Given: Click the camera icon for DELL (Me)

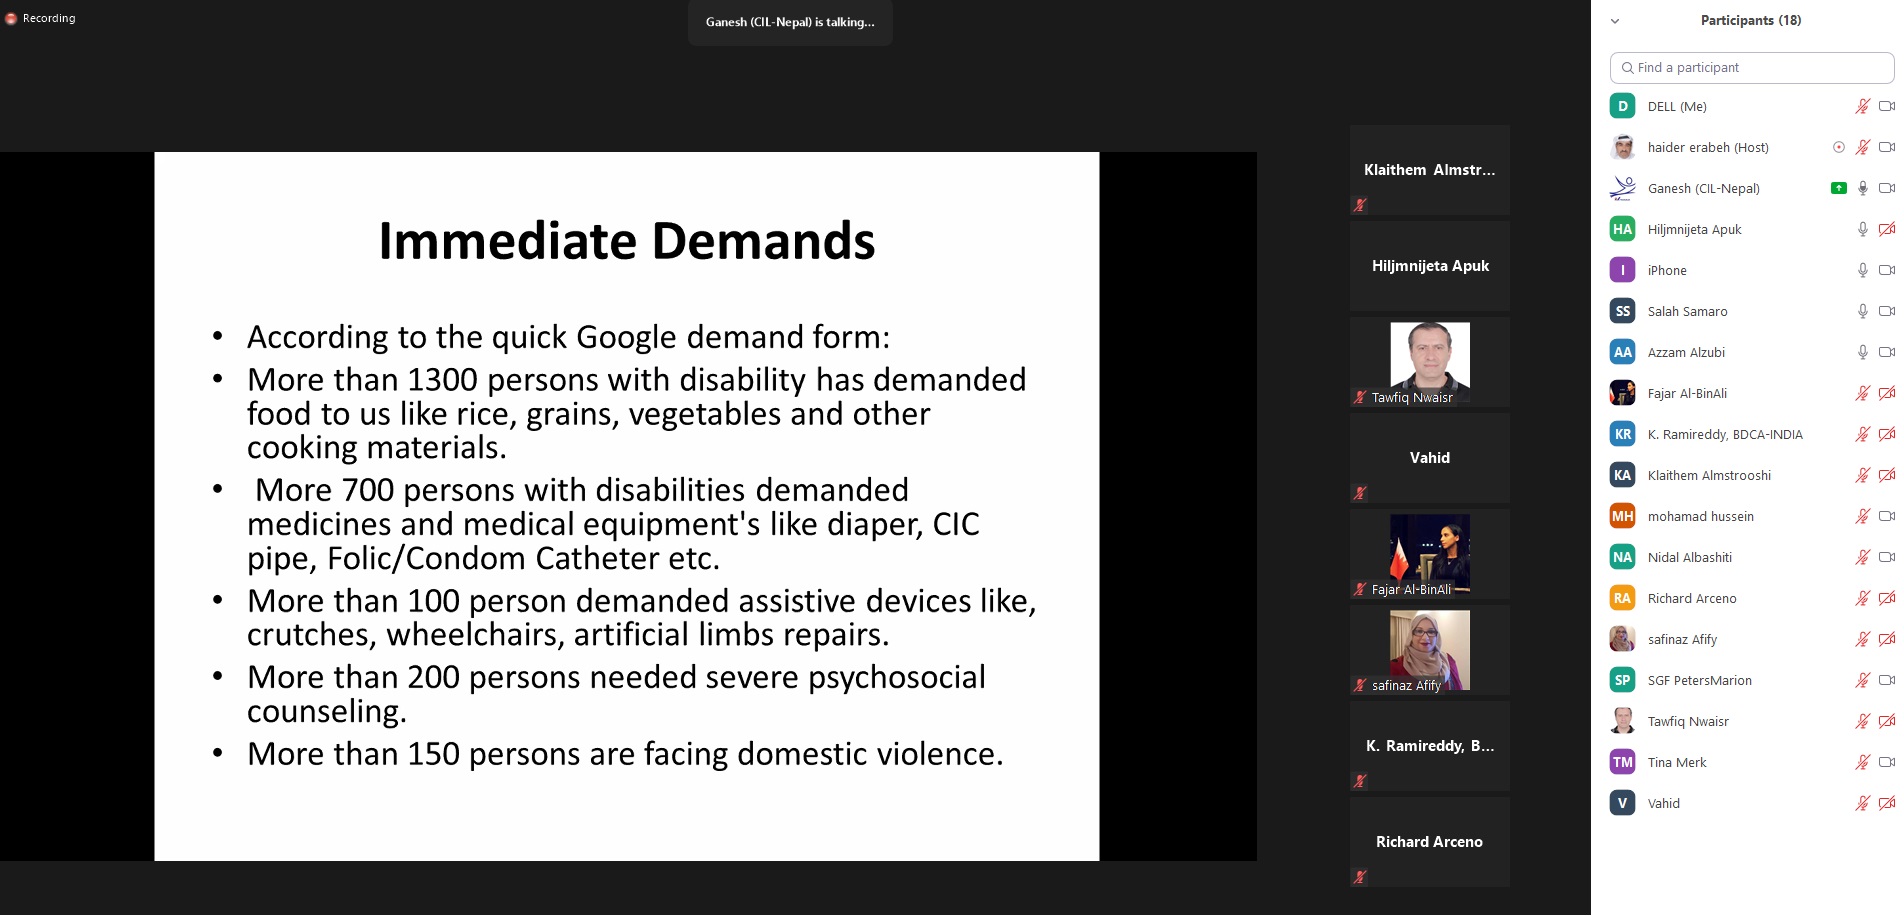Looking at the screenshot, I should (x=1886, y=106).
